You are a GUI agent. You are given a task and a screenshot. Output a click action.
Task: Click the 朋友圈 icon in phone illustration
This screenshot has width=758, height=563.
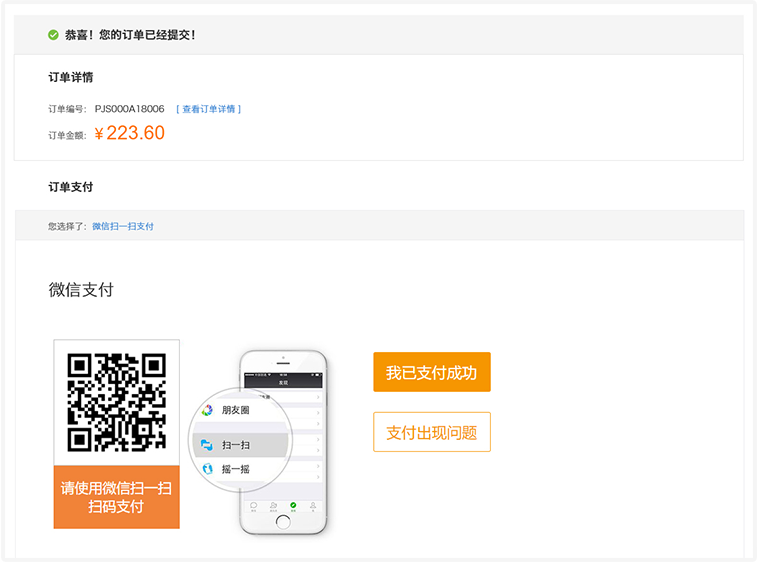point(207,410)
